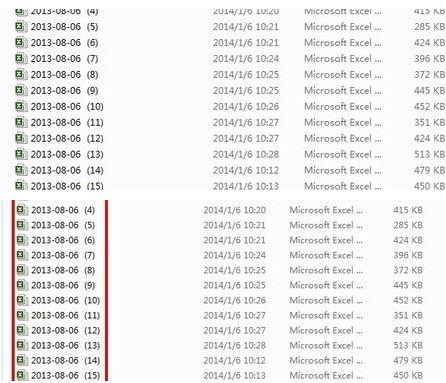Click size 452 KB in lower list

[x=408, y=300]
